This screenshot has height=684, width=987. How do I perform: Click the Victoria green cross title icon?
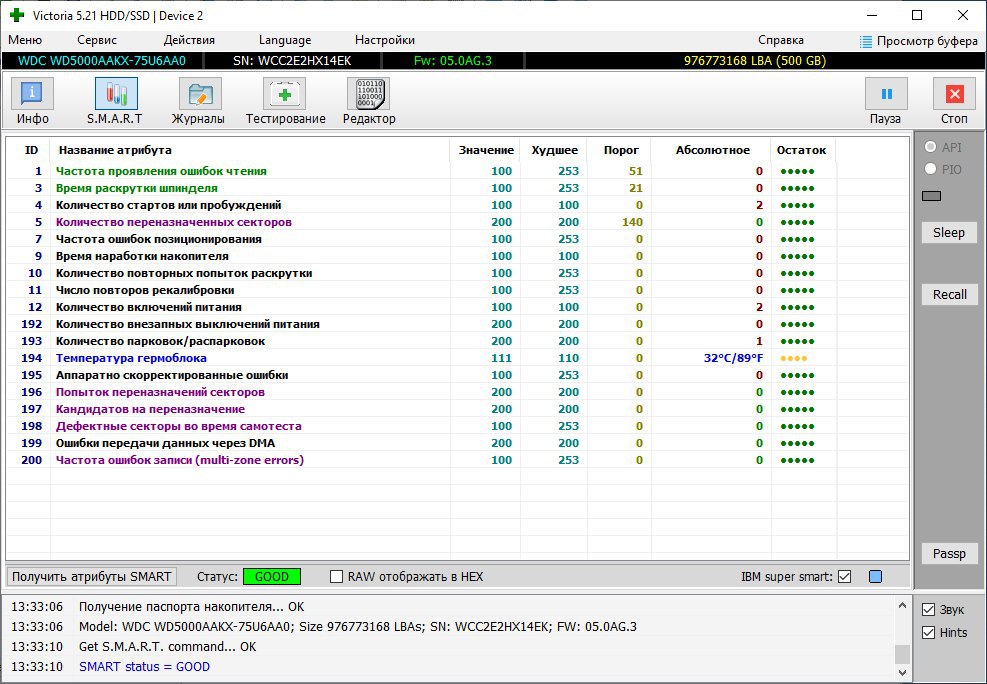[x=17, y=15]
